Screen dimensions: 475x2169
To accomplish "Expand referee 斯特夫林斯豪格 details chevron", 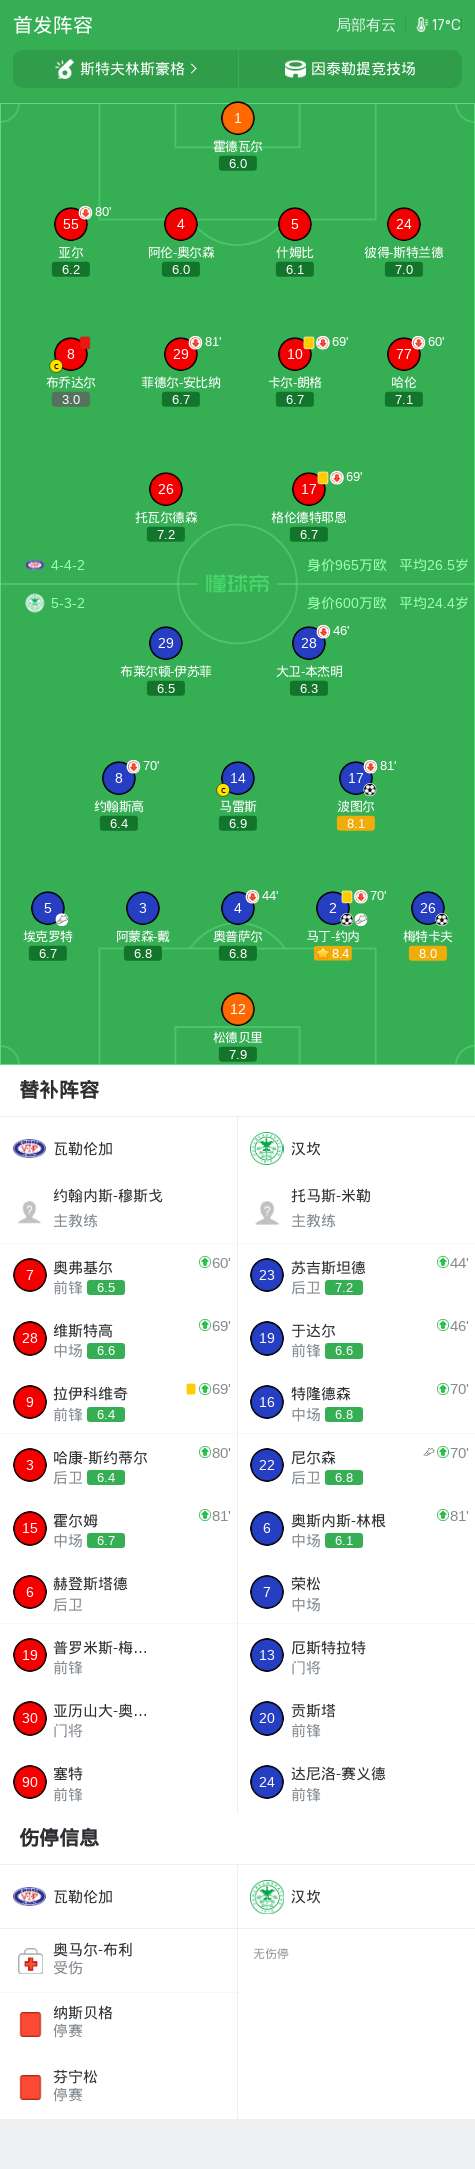I will coord(194,69).
